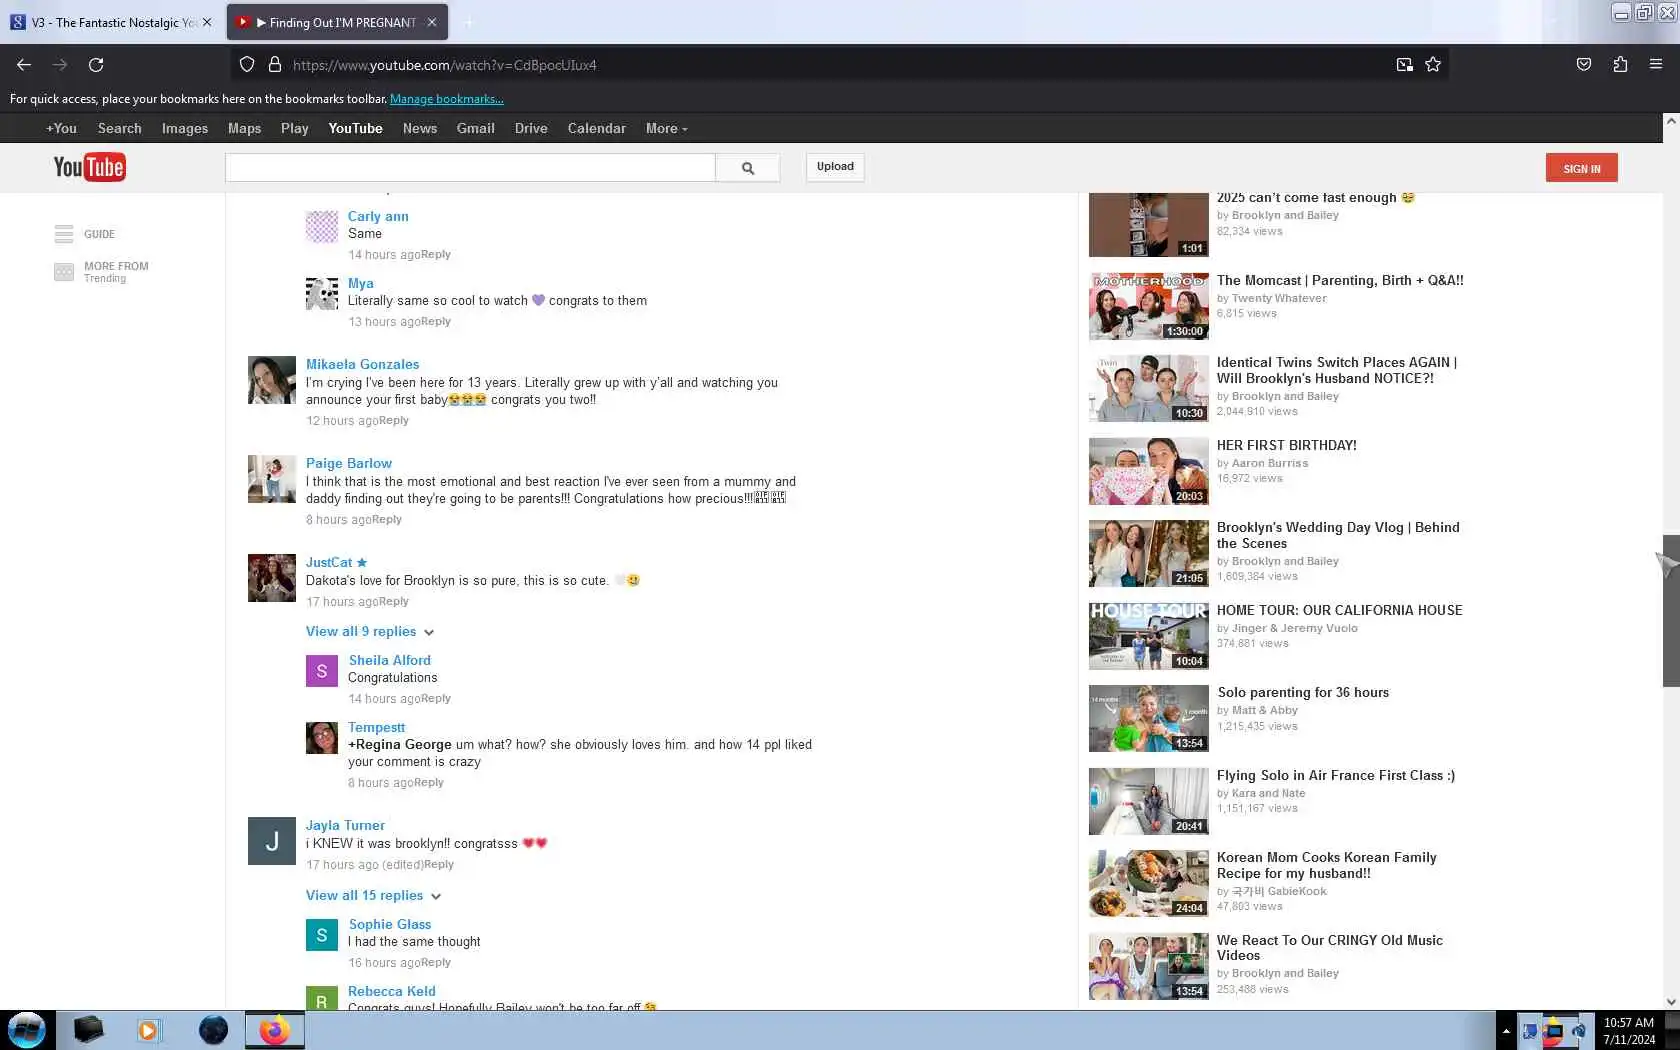
Task: Click Mikaela Gonzales's profile picture
Action: coord(272,380)
